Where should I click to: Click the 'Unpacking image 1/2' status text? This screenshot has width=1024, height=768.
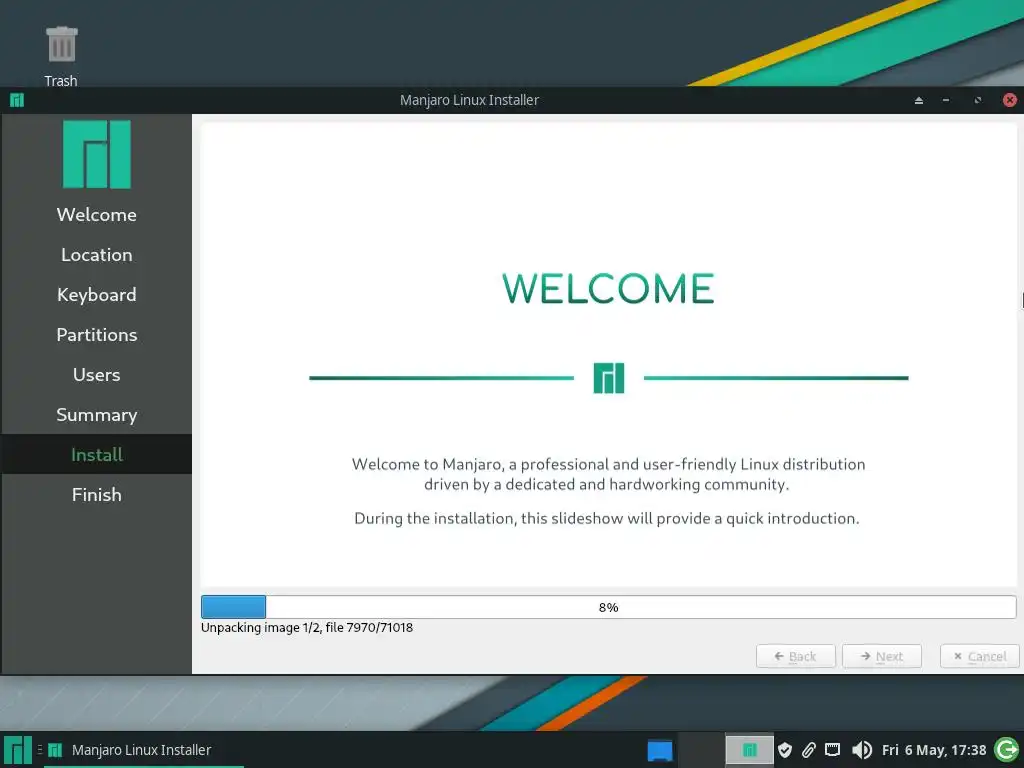tap(307, 628)
